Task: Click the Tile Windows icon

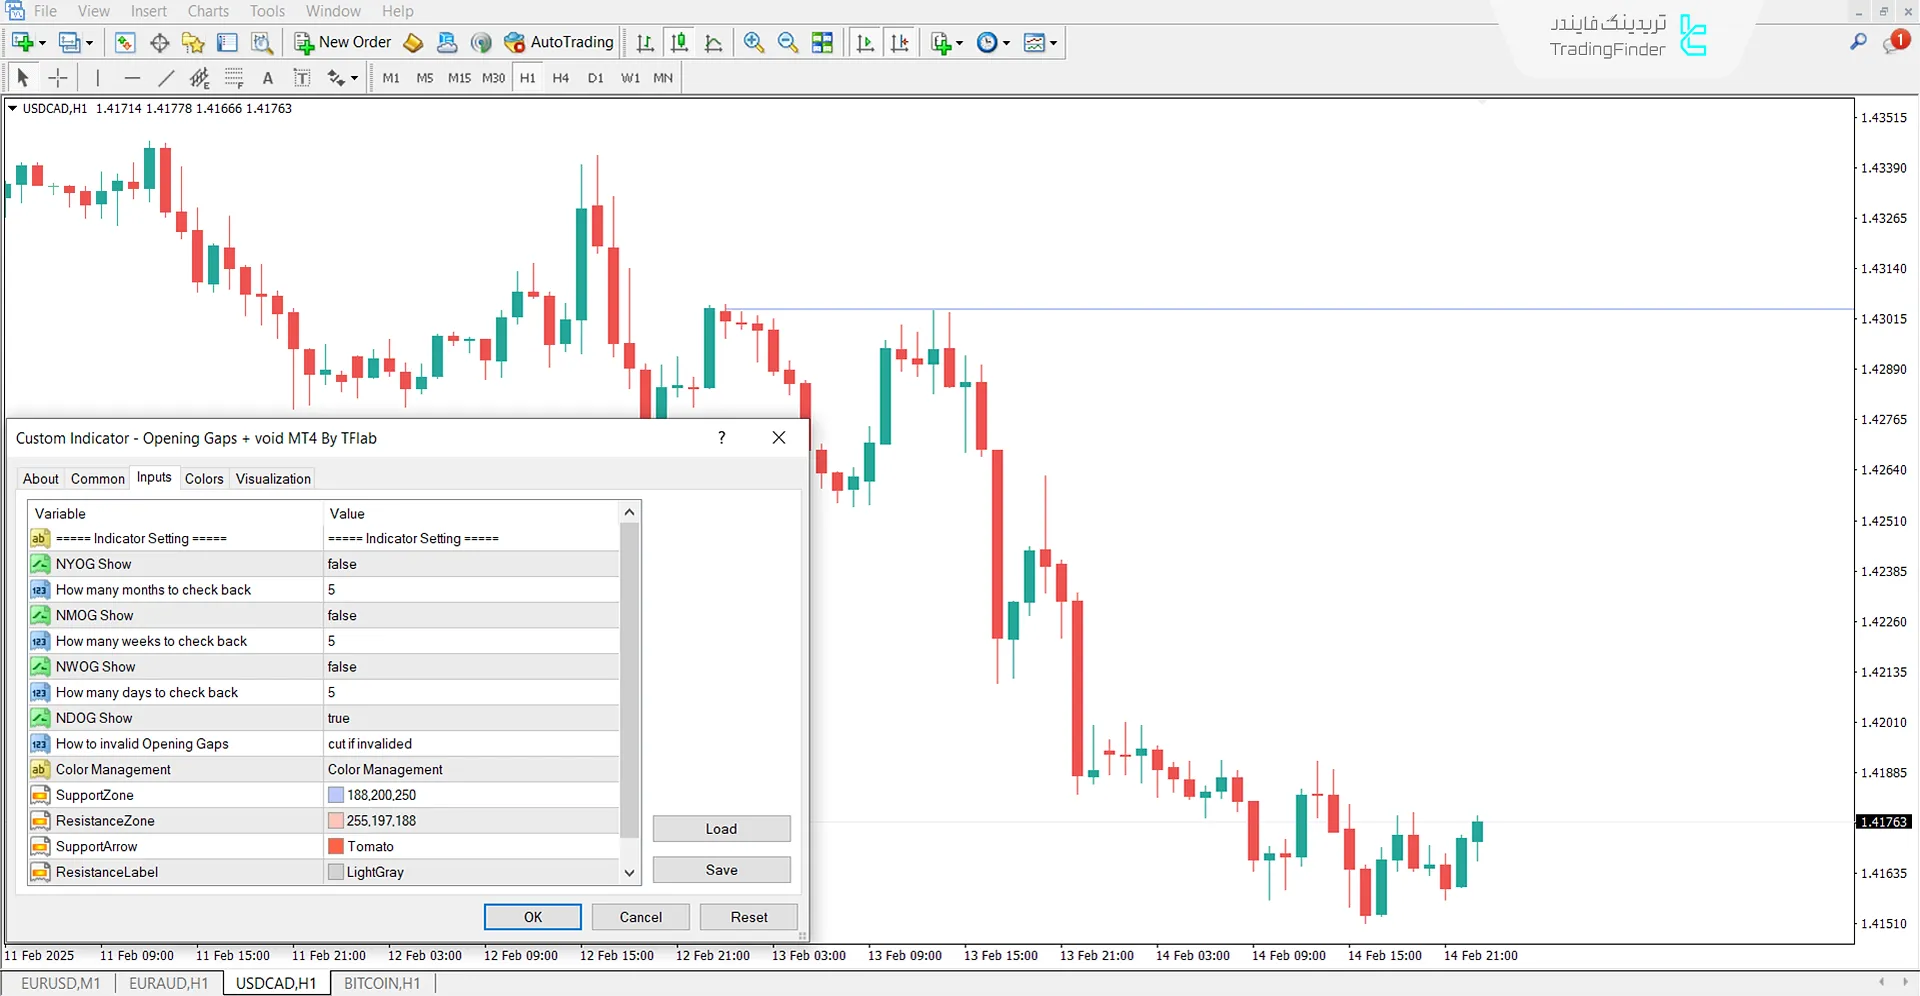Action: (822, 42)
